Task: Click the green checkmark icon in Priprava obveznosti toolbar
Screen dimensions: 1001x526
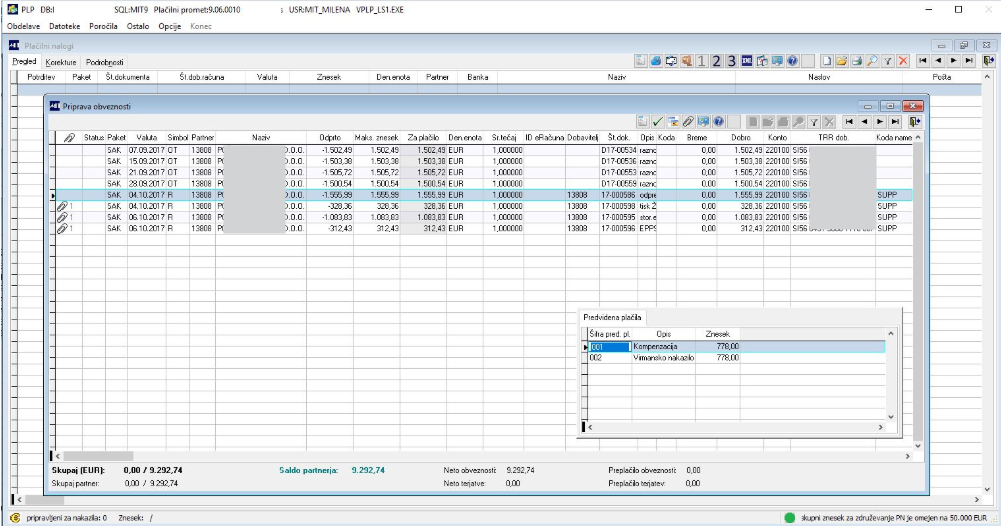Action: click(658, 121)
